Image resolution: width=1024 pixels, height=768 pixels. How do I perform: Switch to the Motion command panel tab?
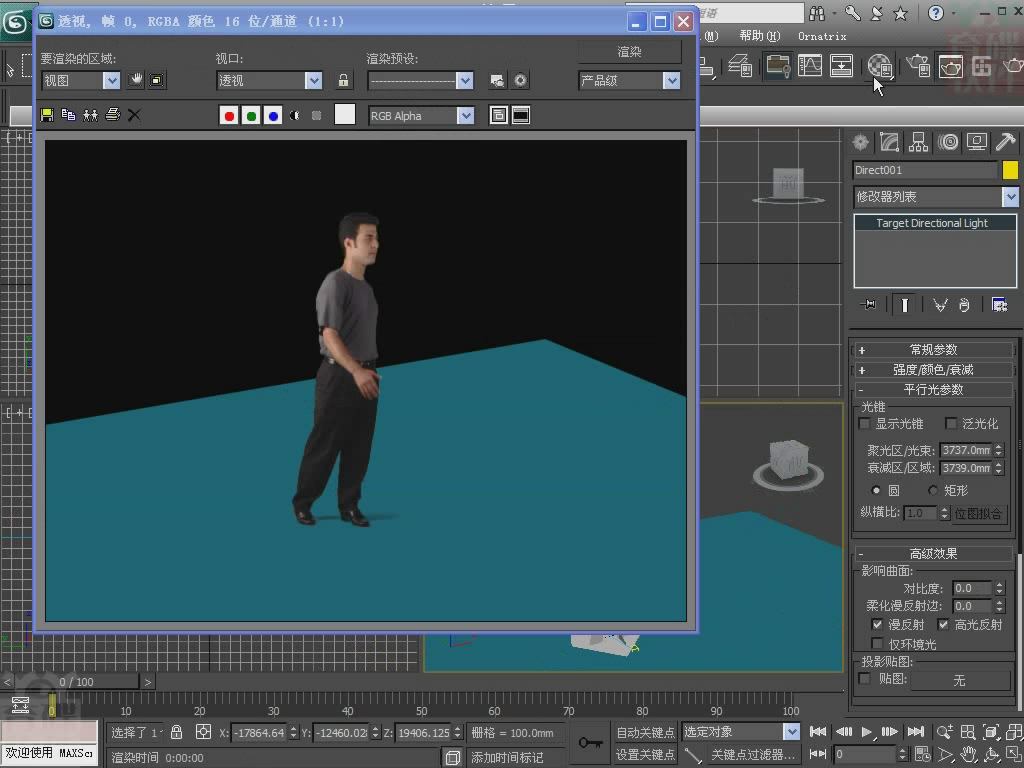948,142
